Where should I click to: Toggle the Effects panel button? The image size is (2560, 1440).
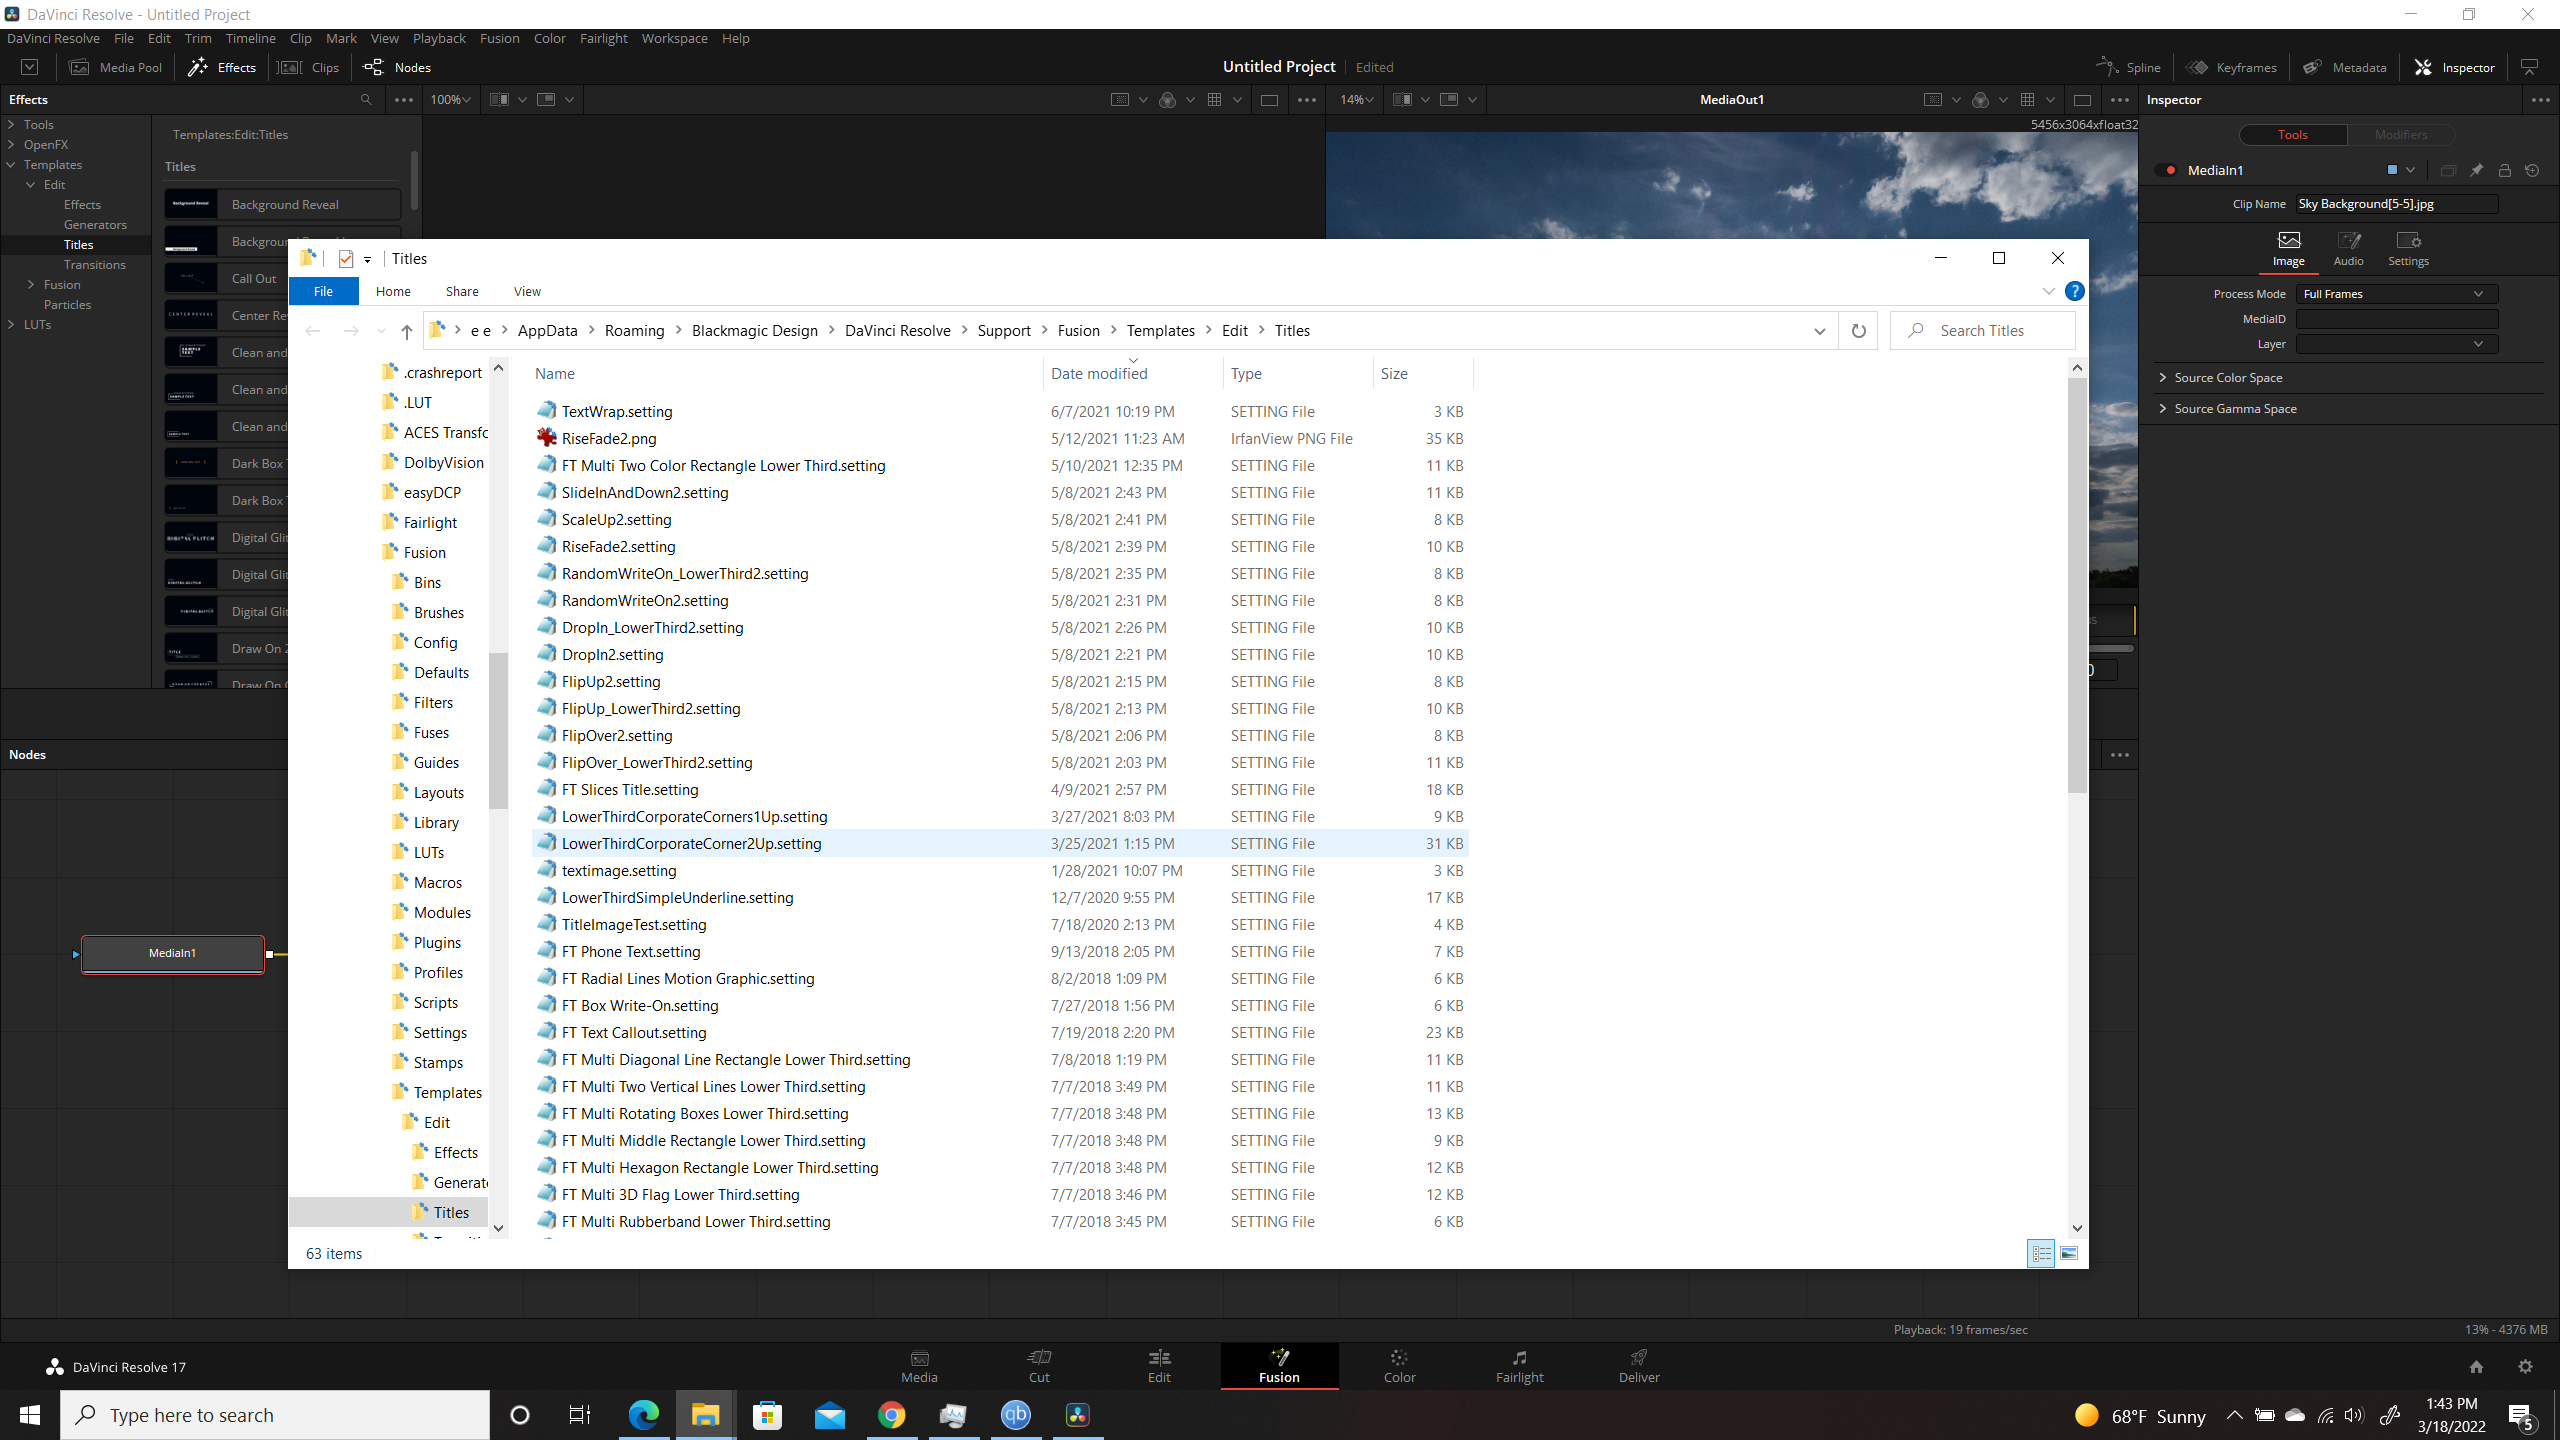(222, 67)
